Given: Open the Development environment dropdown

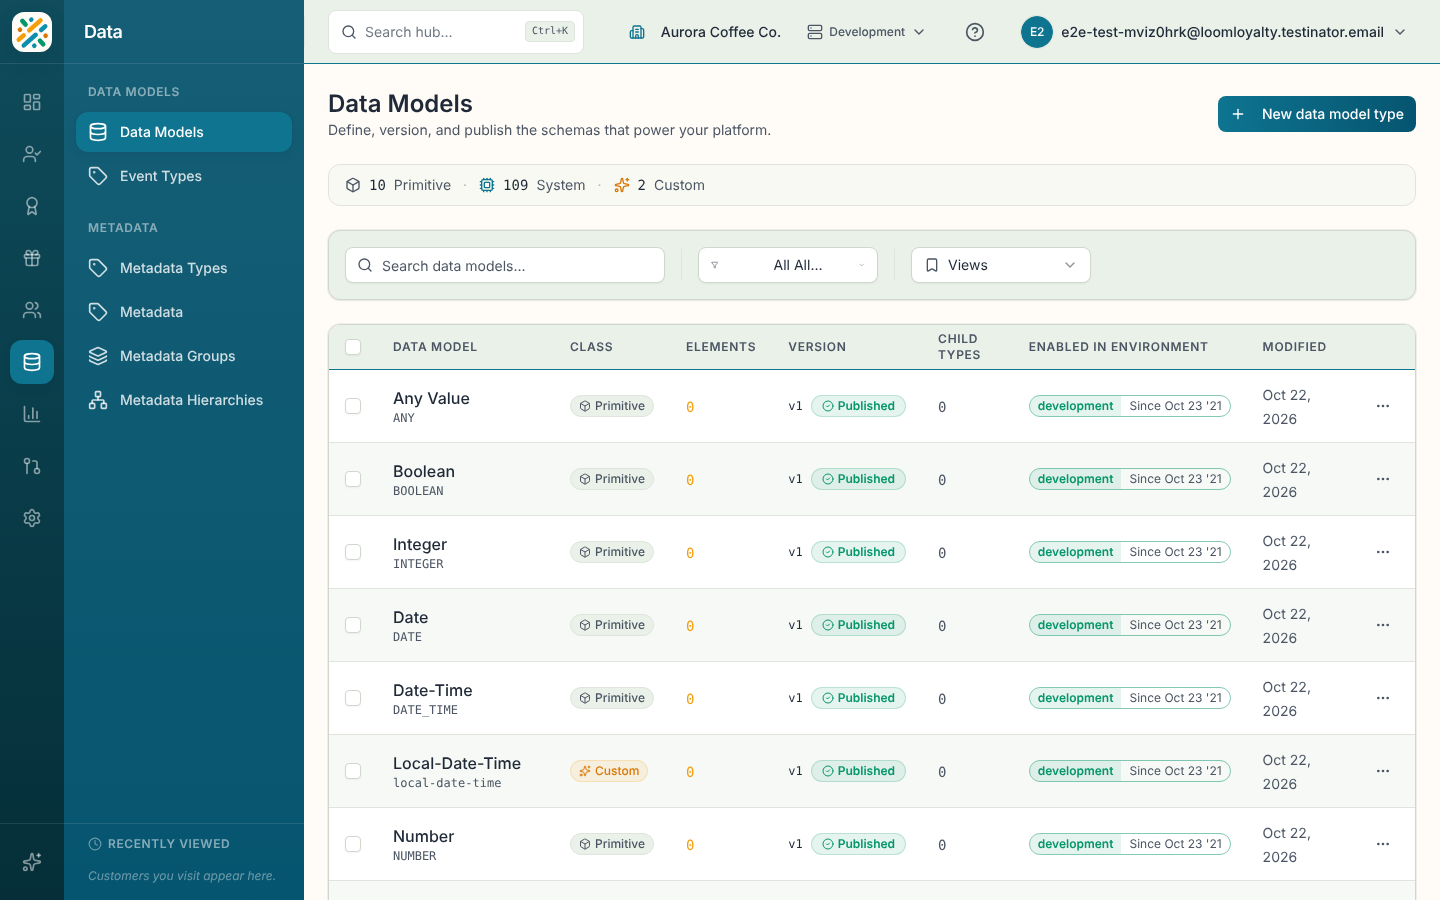Looking at the screenshot, I should tap(866, 32).
